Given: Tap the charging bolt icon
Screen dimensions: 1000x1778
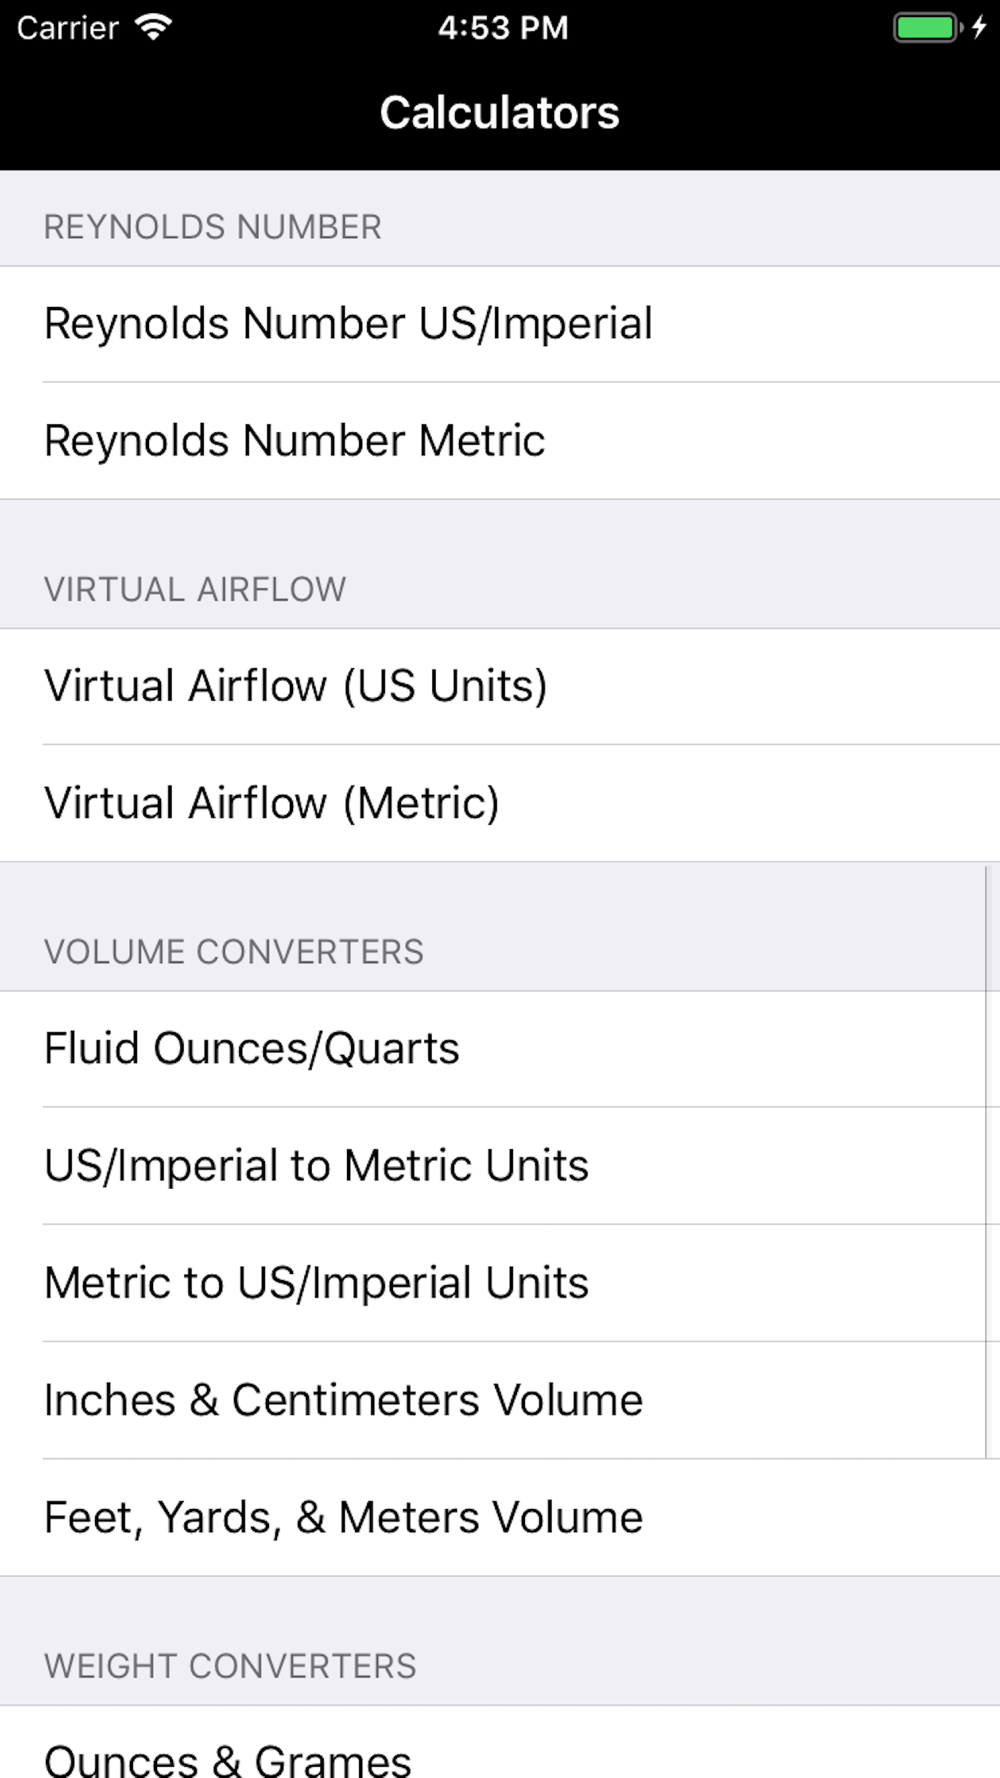Looking at the screenshot, I should click(979, 27).
